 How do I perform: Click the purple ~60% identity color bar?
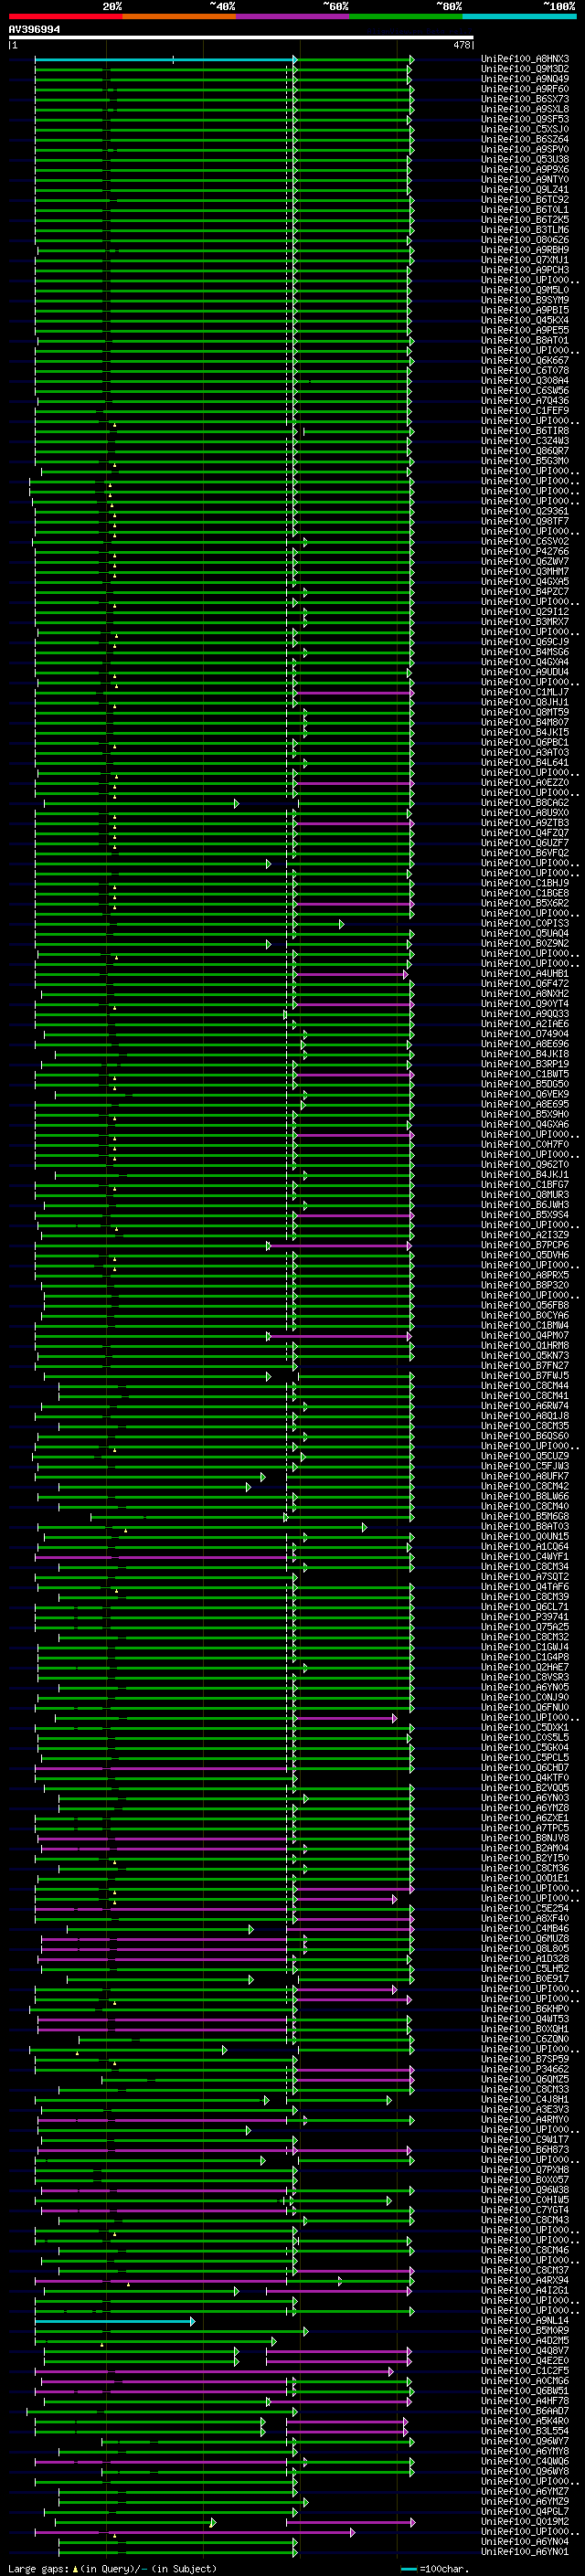293,16
